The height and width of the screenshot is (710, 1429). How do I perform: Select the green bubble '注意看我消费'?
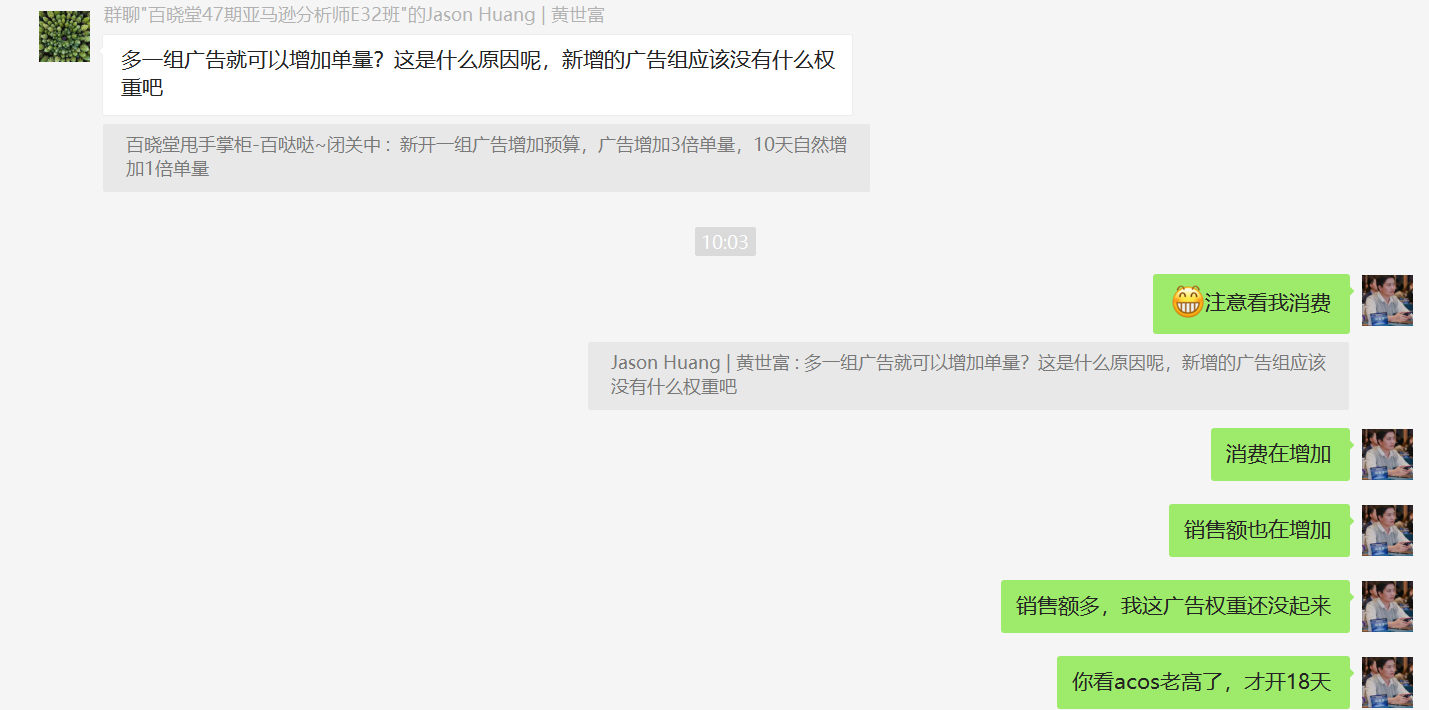point(1251,303)
